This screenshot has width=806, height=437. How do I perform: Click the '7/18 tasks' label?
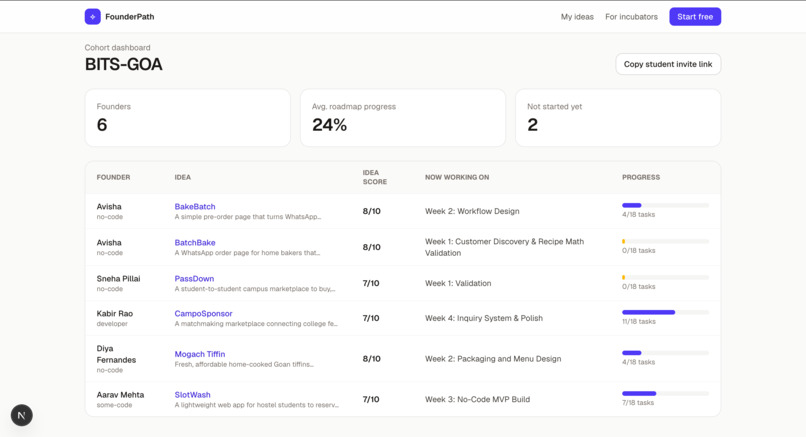pos(638,403)
